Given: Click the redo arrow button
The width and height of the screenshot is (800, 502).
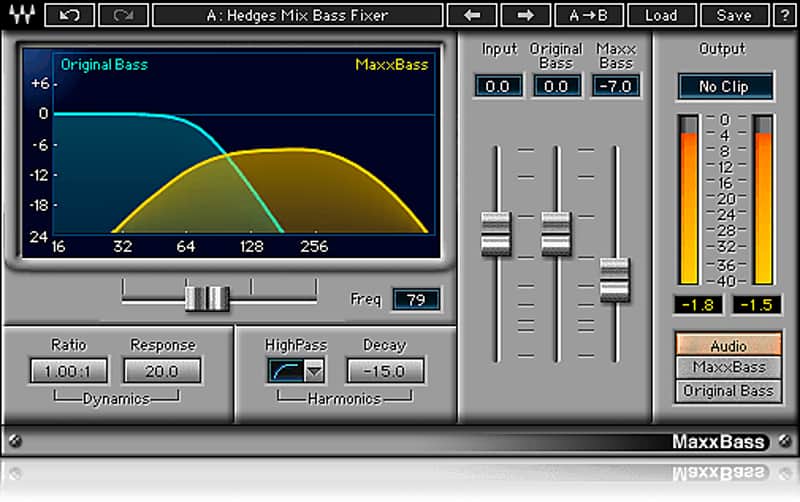Looking at the screenshot, I should tap(123, 15).
